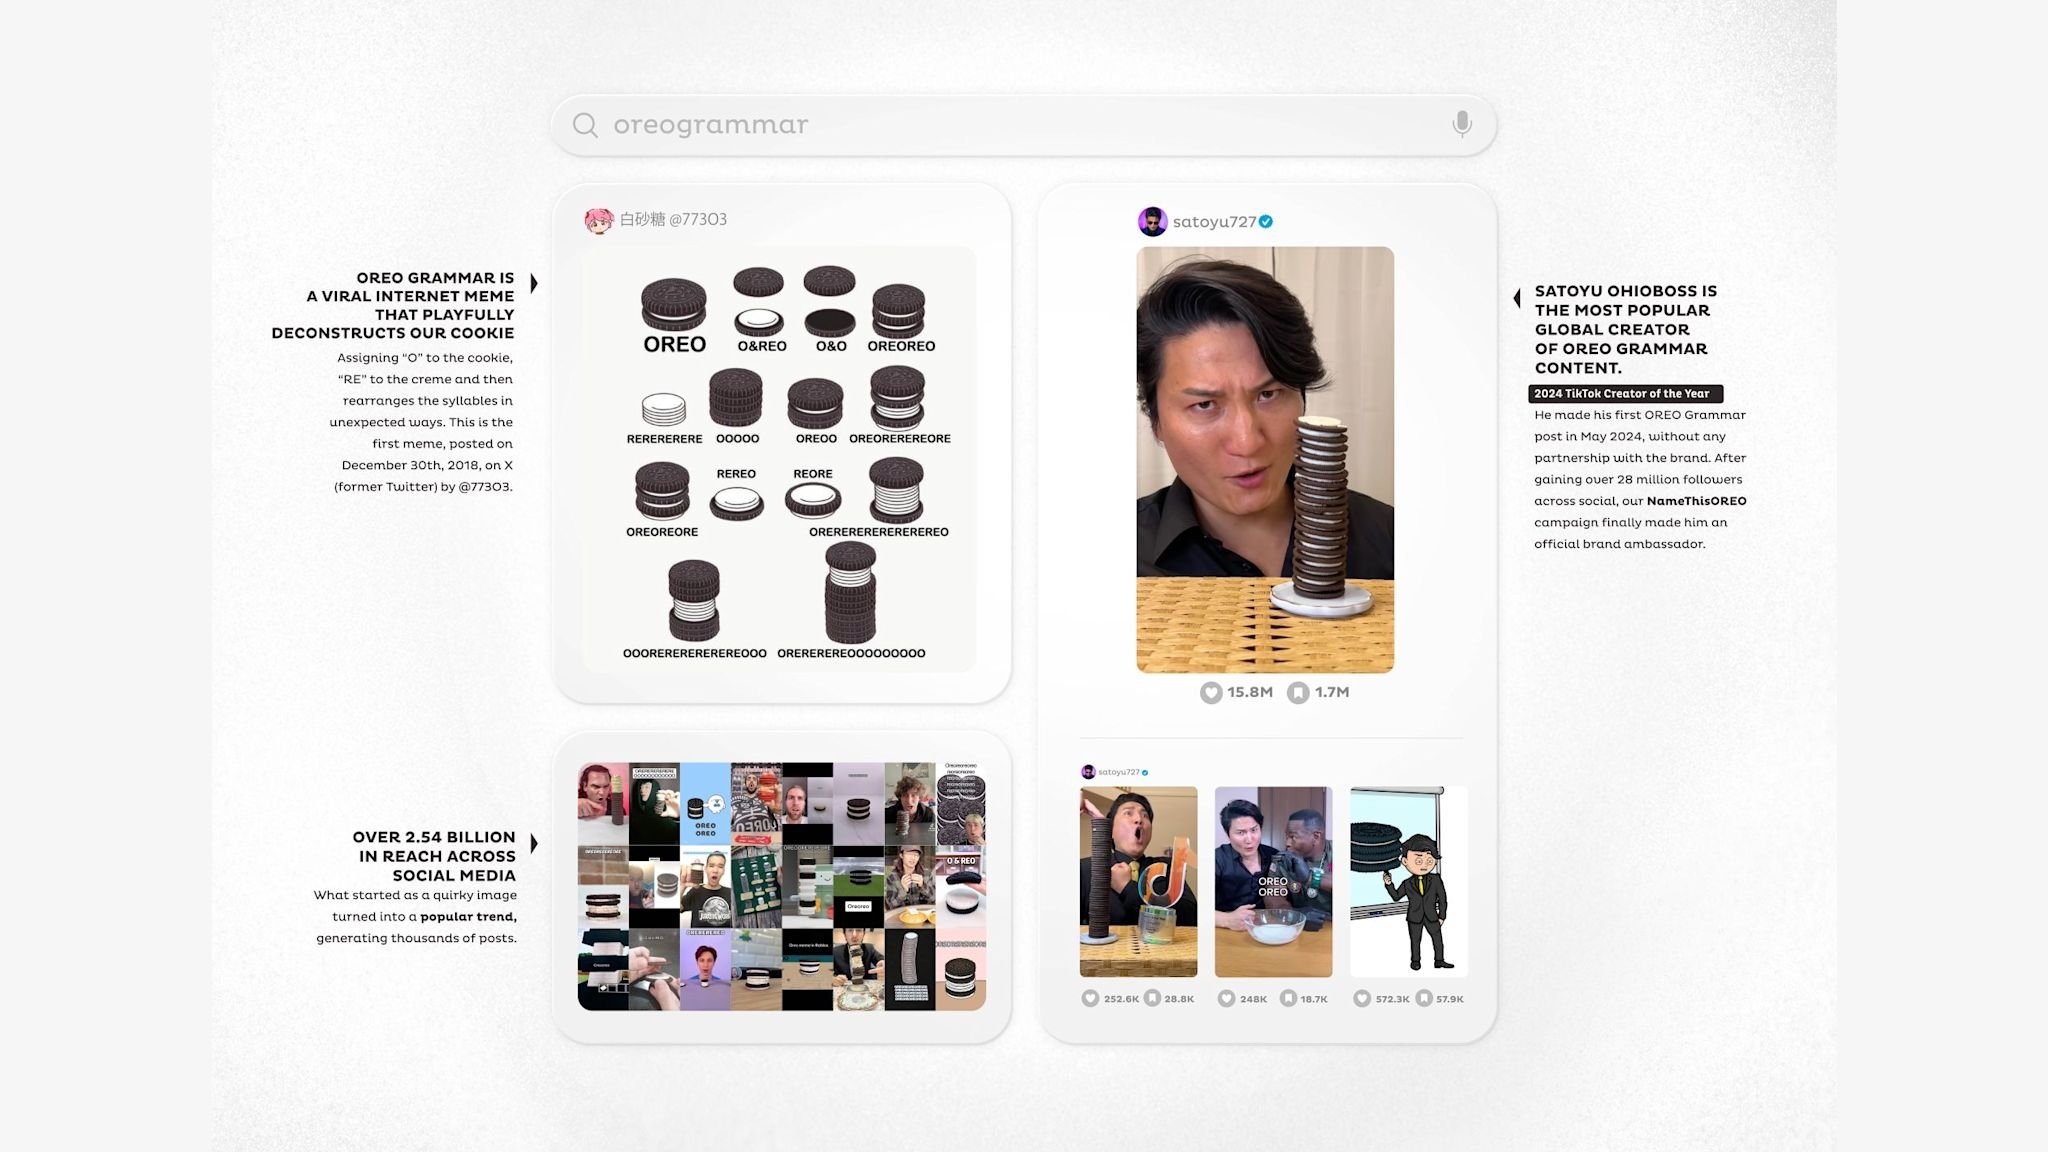This screenshot has width=2048, height=1152.
Task: Click the O&REO cookie illustration
Action: pos(758,301)
